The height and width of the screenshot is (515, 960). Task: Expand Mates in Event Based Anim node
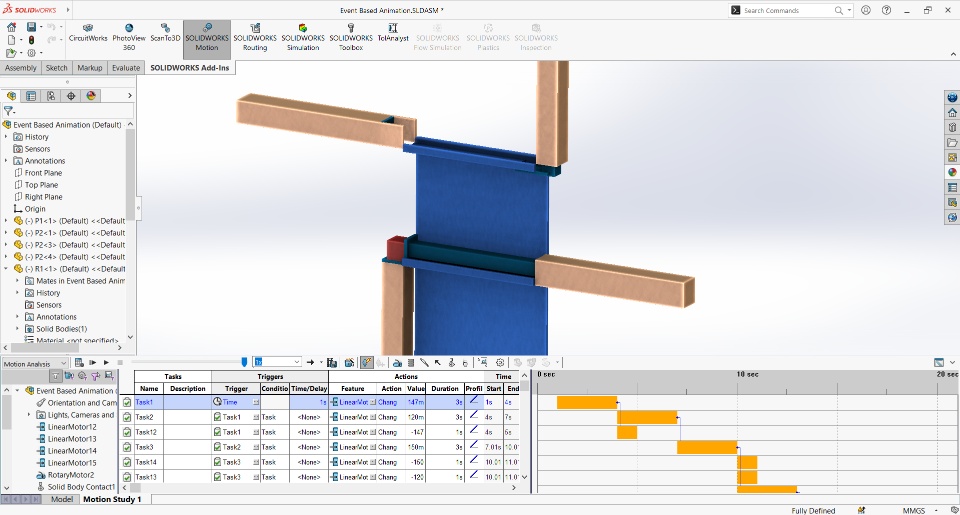pos(18,281)
